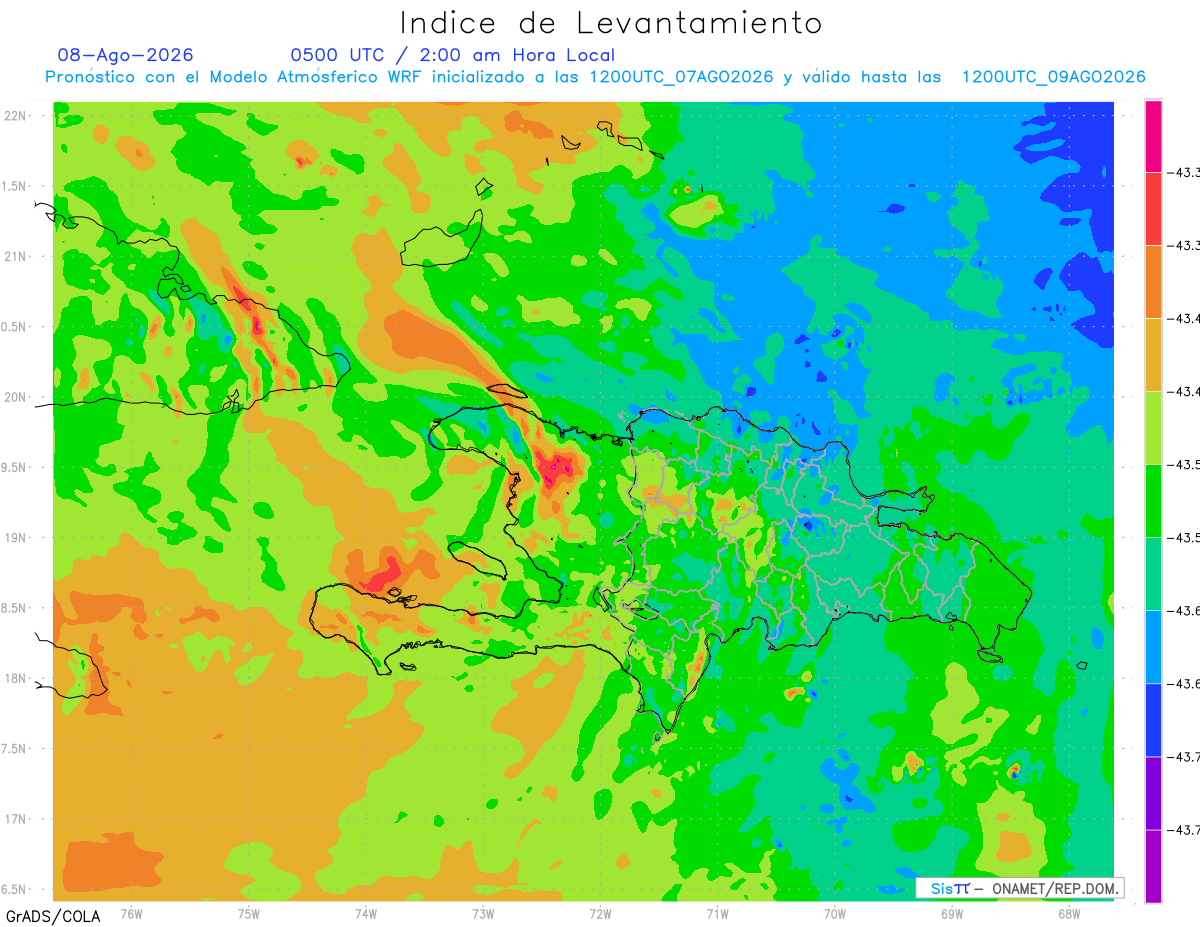
Task: Click the "18N" latitude label
Action: pos(16,679)
